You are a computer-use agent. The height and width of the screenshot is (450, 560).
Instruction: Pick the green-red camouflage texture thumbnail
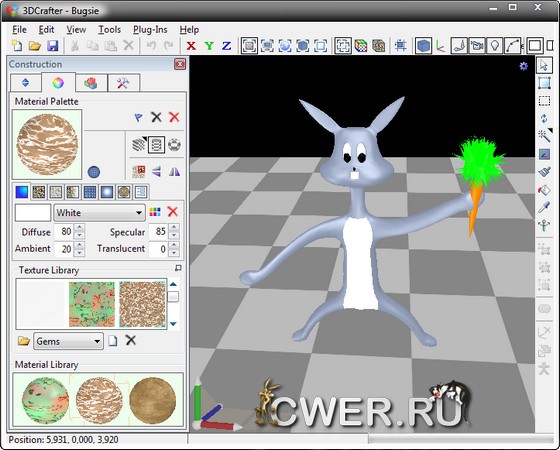coord(92,304)
